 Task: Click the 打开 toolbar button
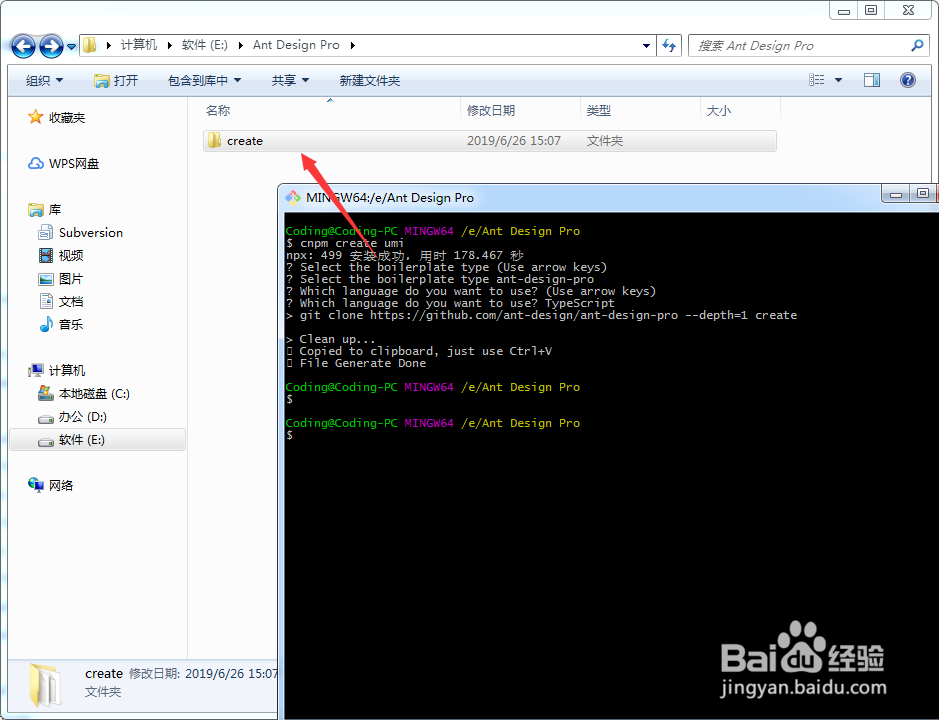click(116, 80)
